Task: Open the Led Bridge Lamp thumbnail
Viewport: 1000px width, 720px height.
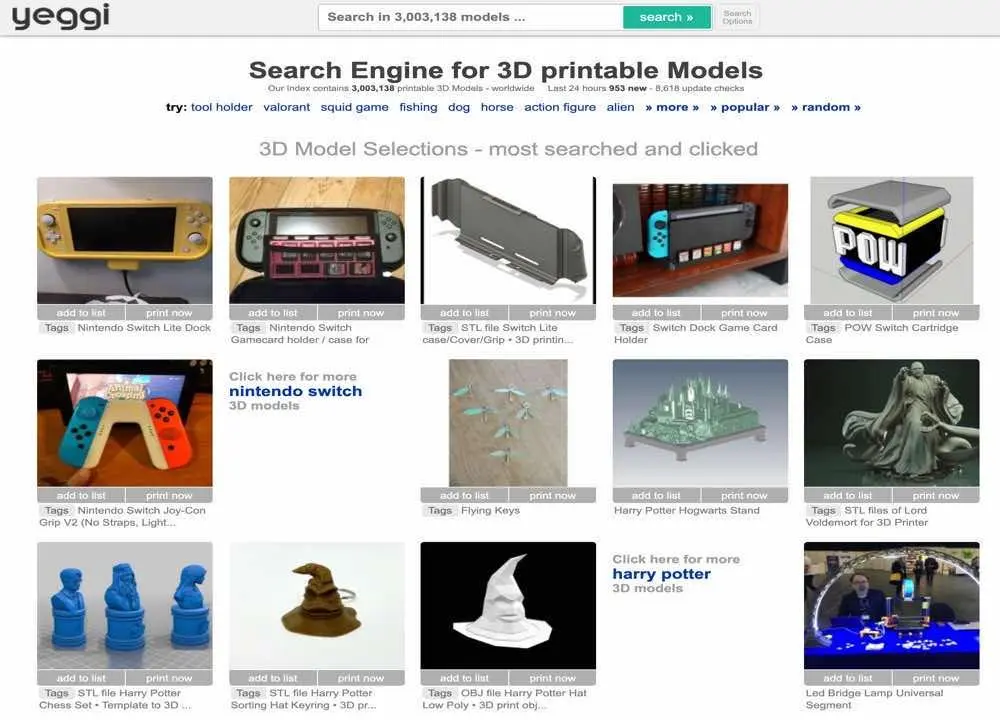Action: [892, 606]
